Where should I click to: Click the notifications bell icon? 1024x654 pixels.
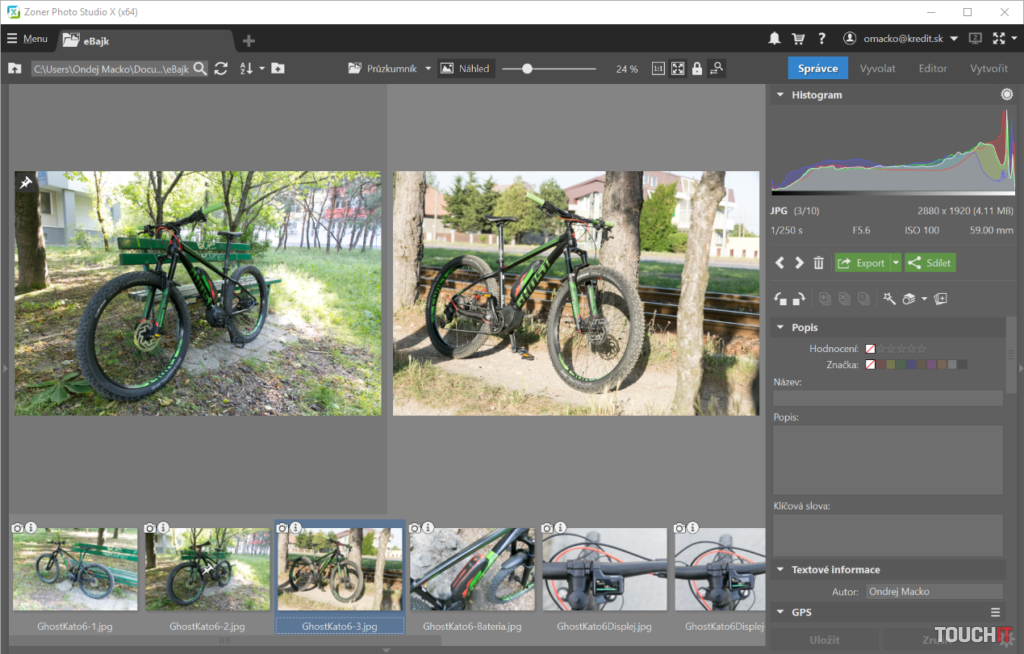click(774, 39)
